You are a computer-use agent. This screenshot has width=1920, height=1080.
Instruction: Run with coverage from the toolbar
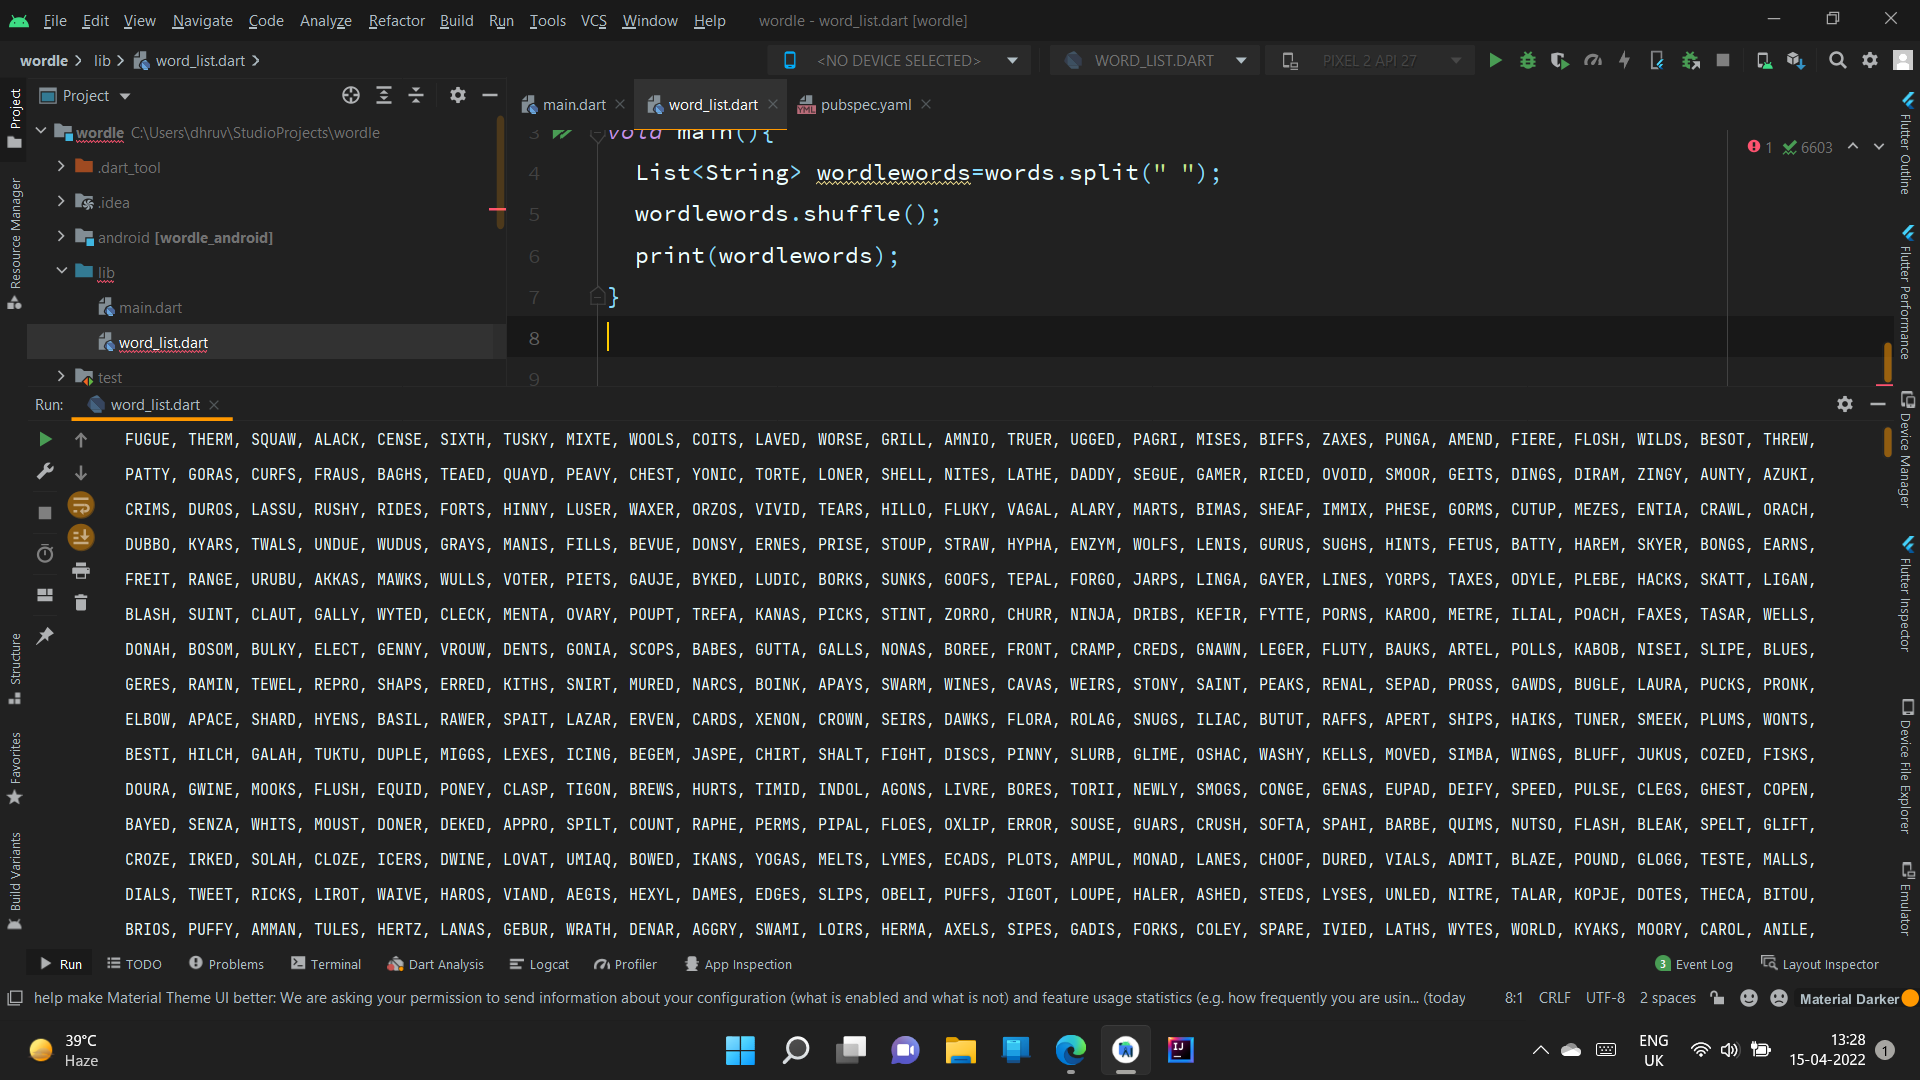[x=1559, y=61]
